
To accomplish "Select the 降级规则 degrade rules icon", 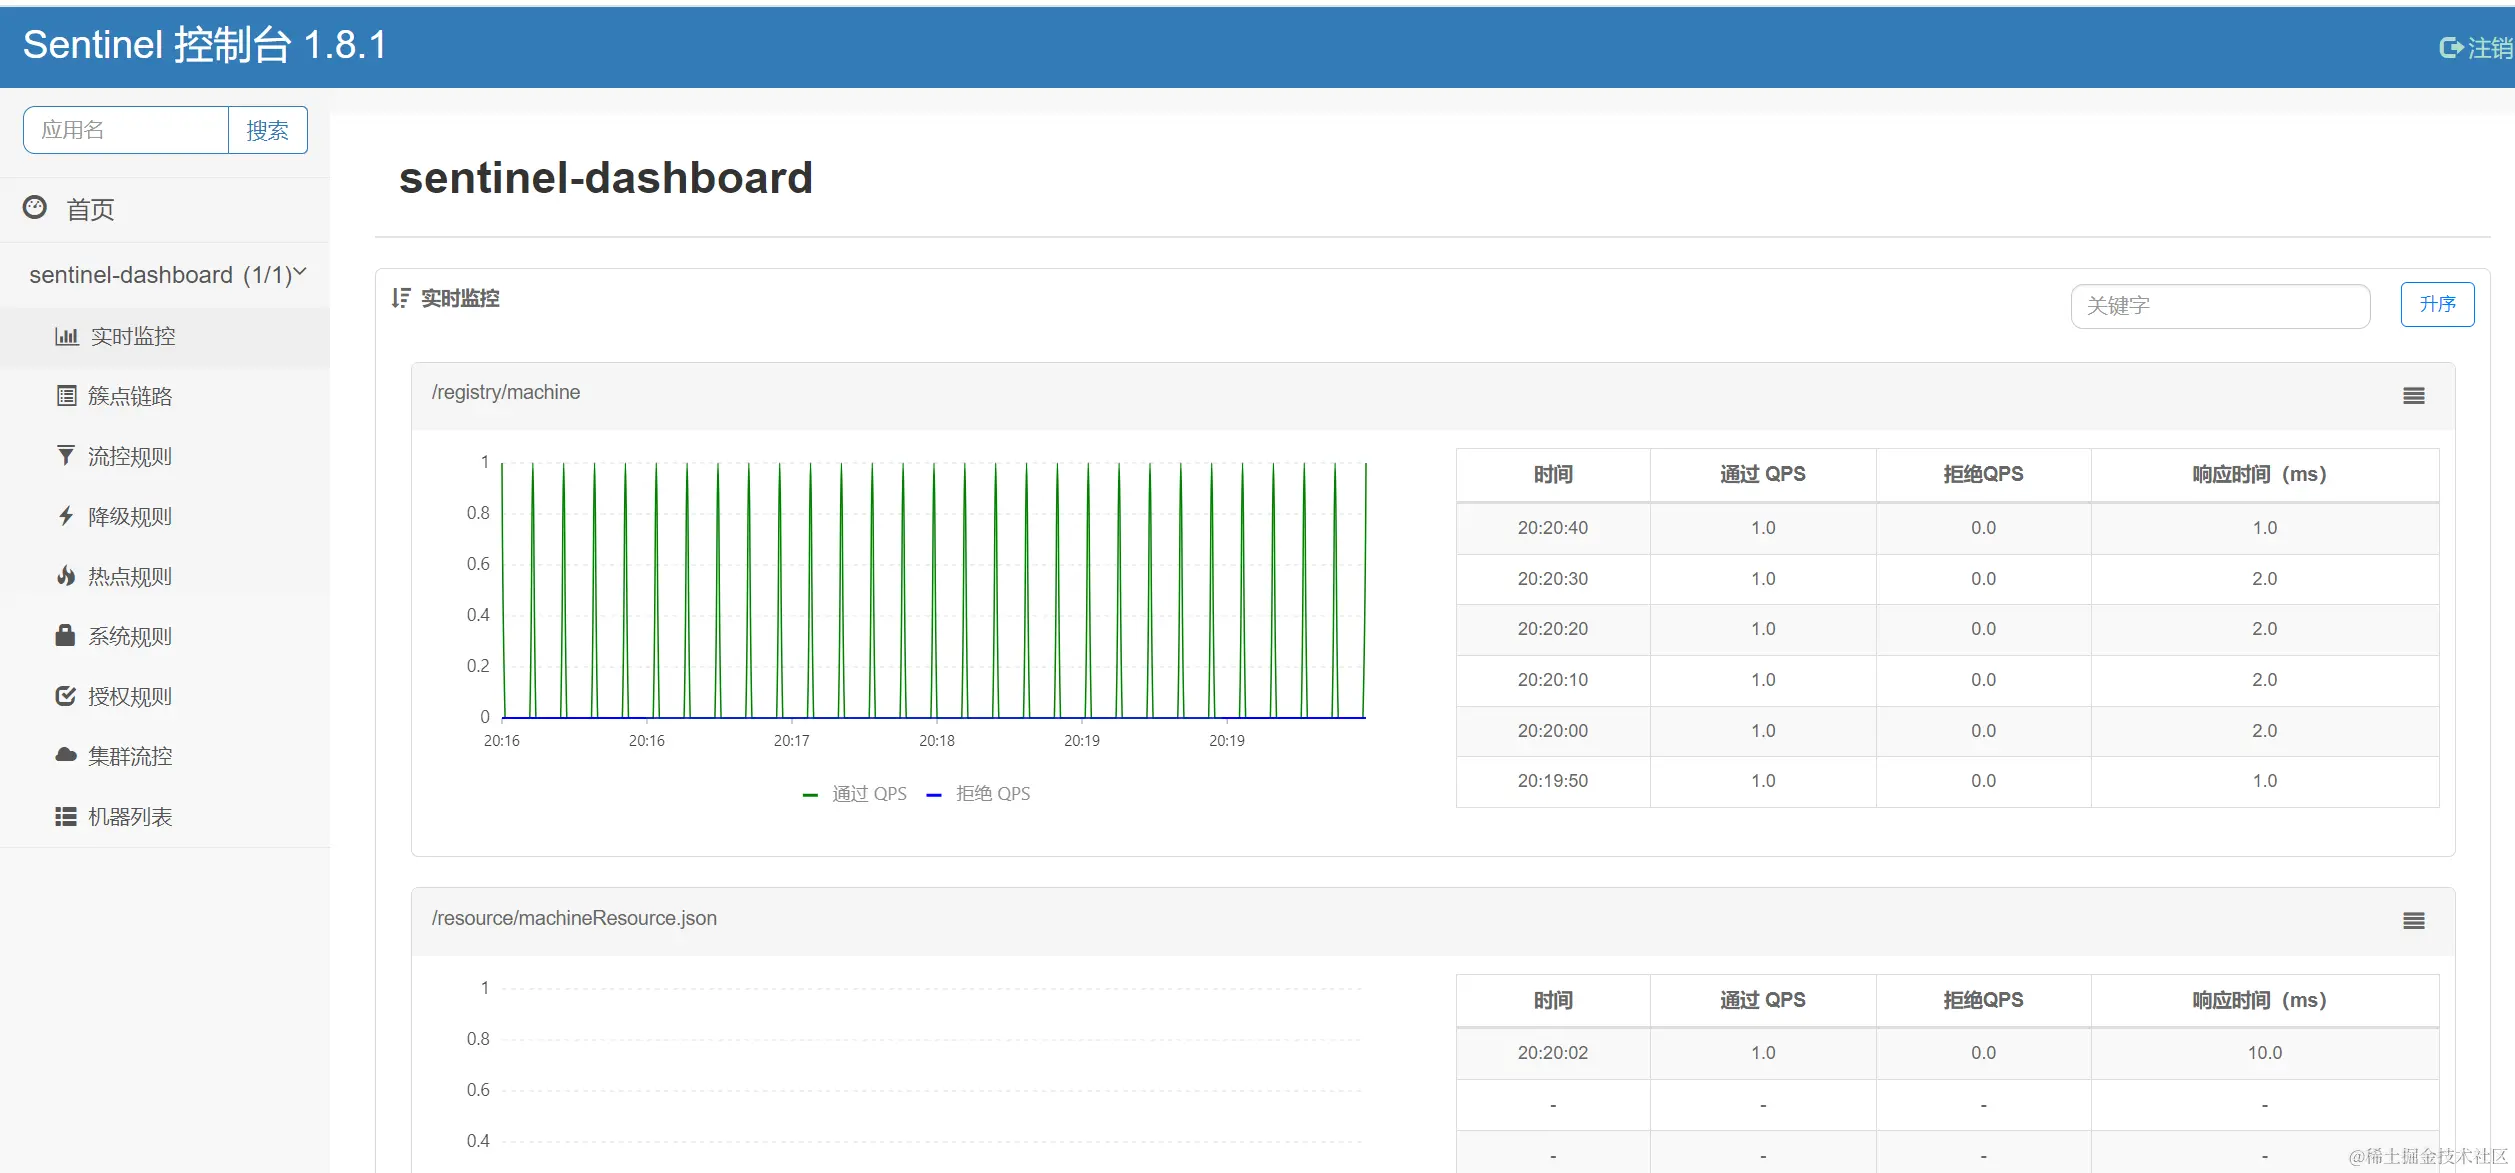I will [64, 516].
